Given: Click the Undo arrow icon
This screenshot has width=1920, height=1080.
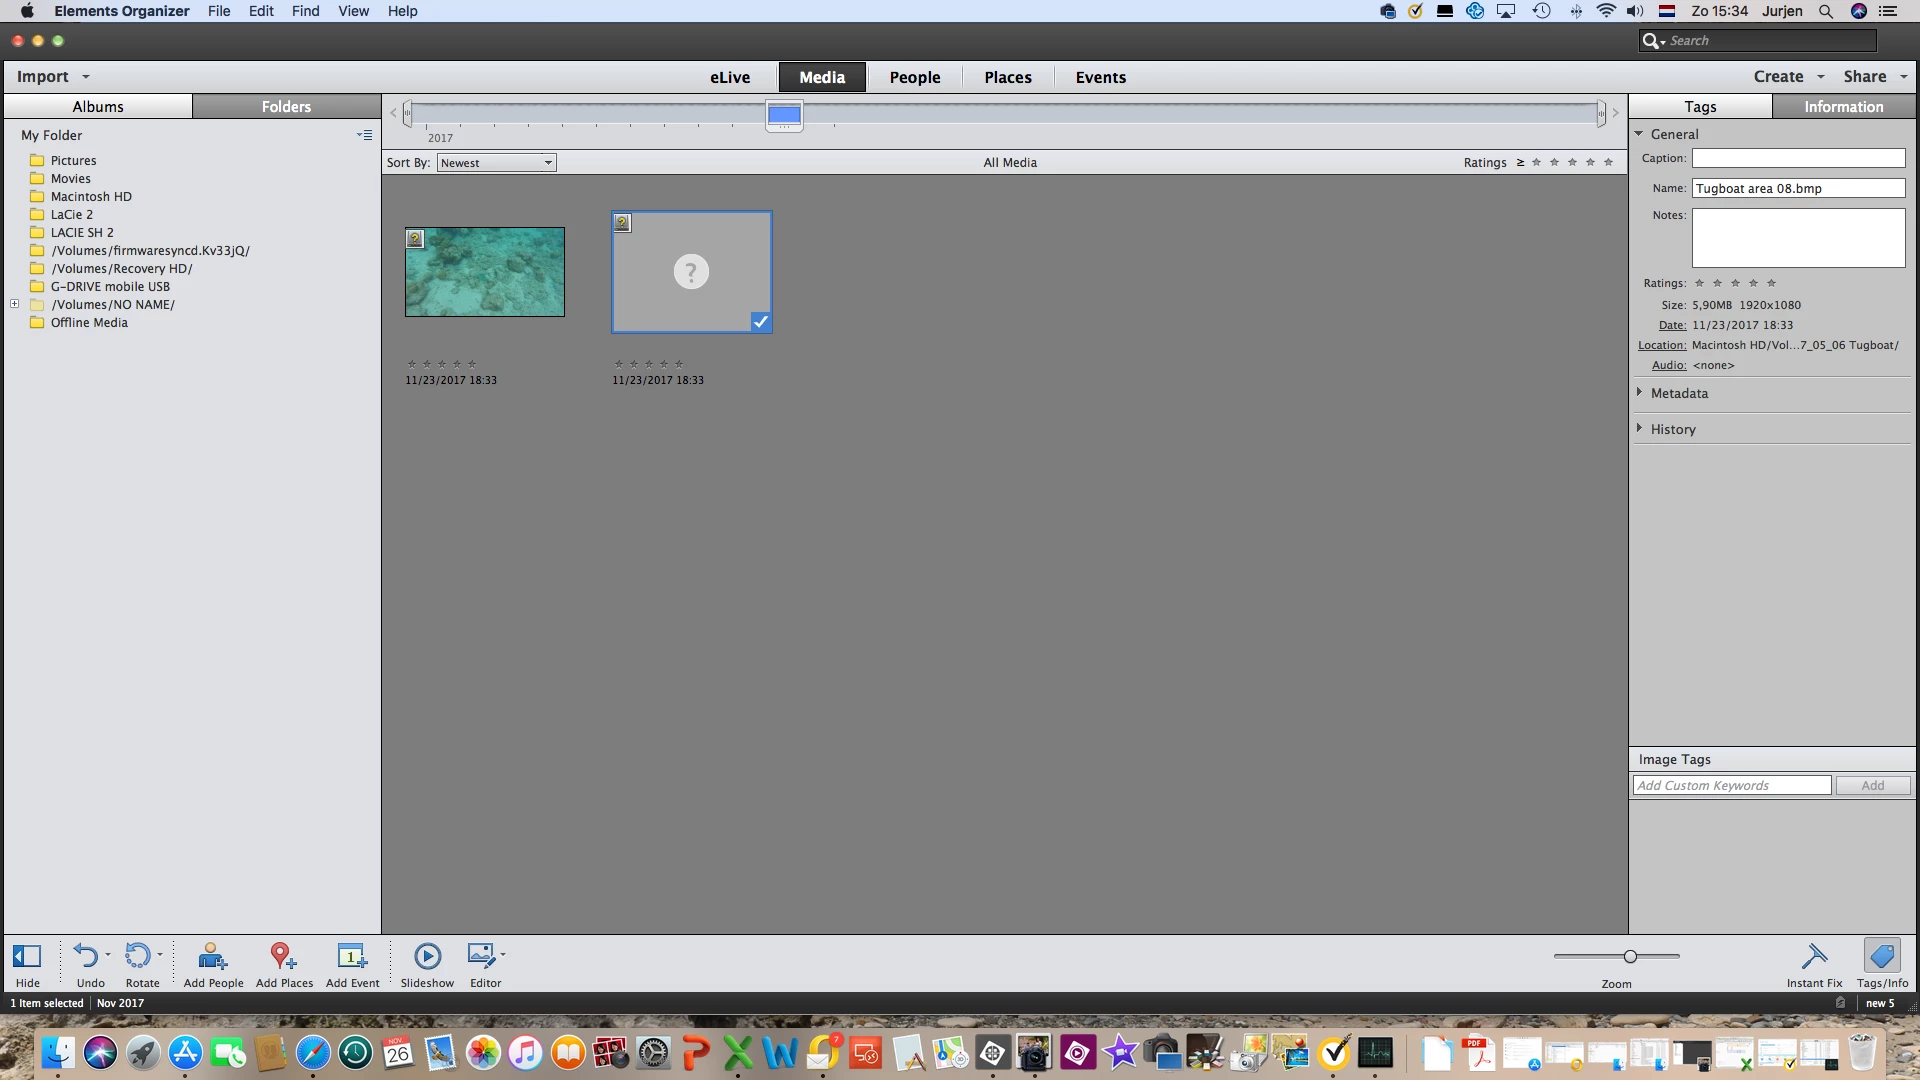Looking at the screenshot, I should coord(87,957).
